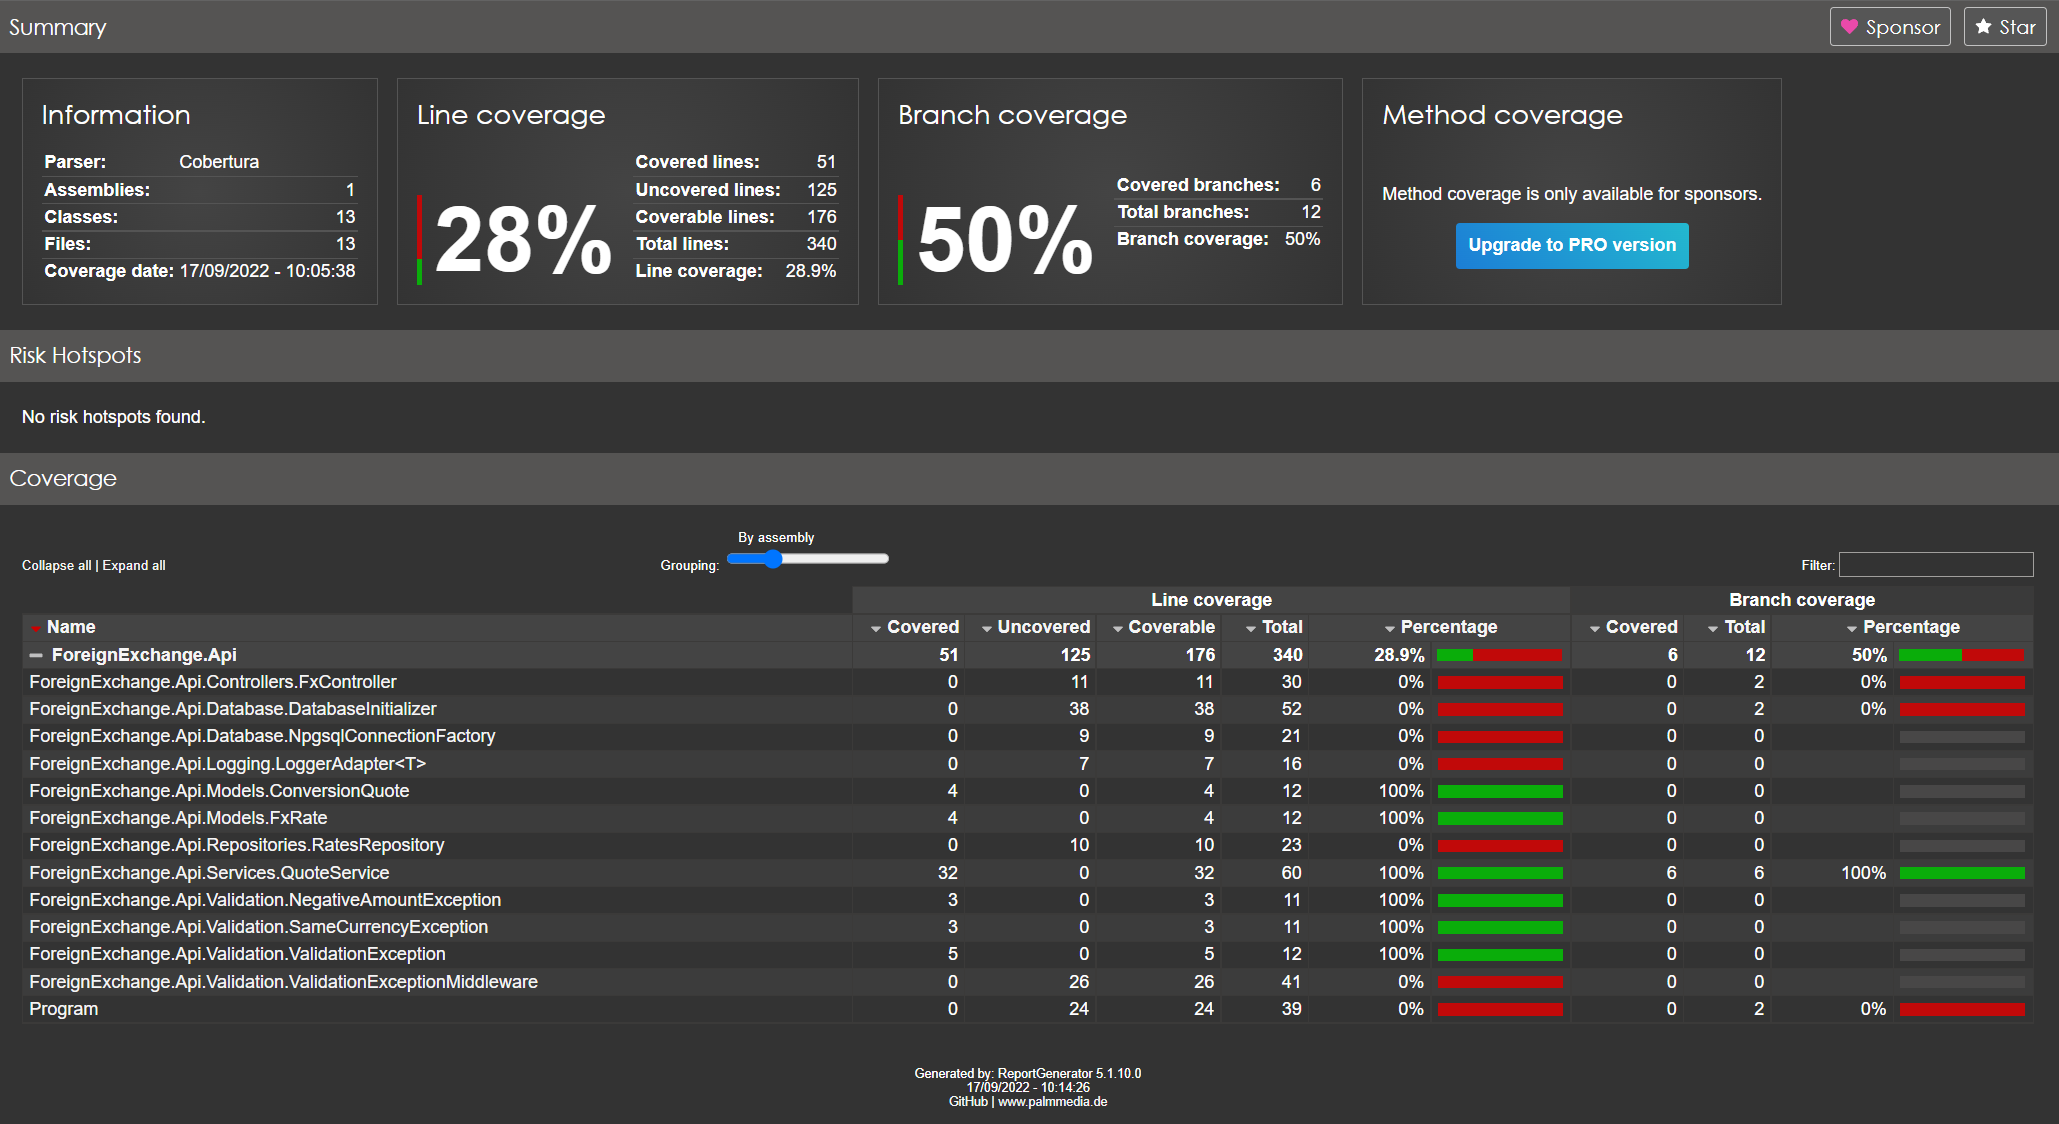Sort by line coverage Covered arrow
The image size is (2059, 1124).
tap(876, 628)
